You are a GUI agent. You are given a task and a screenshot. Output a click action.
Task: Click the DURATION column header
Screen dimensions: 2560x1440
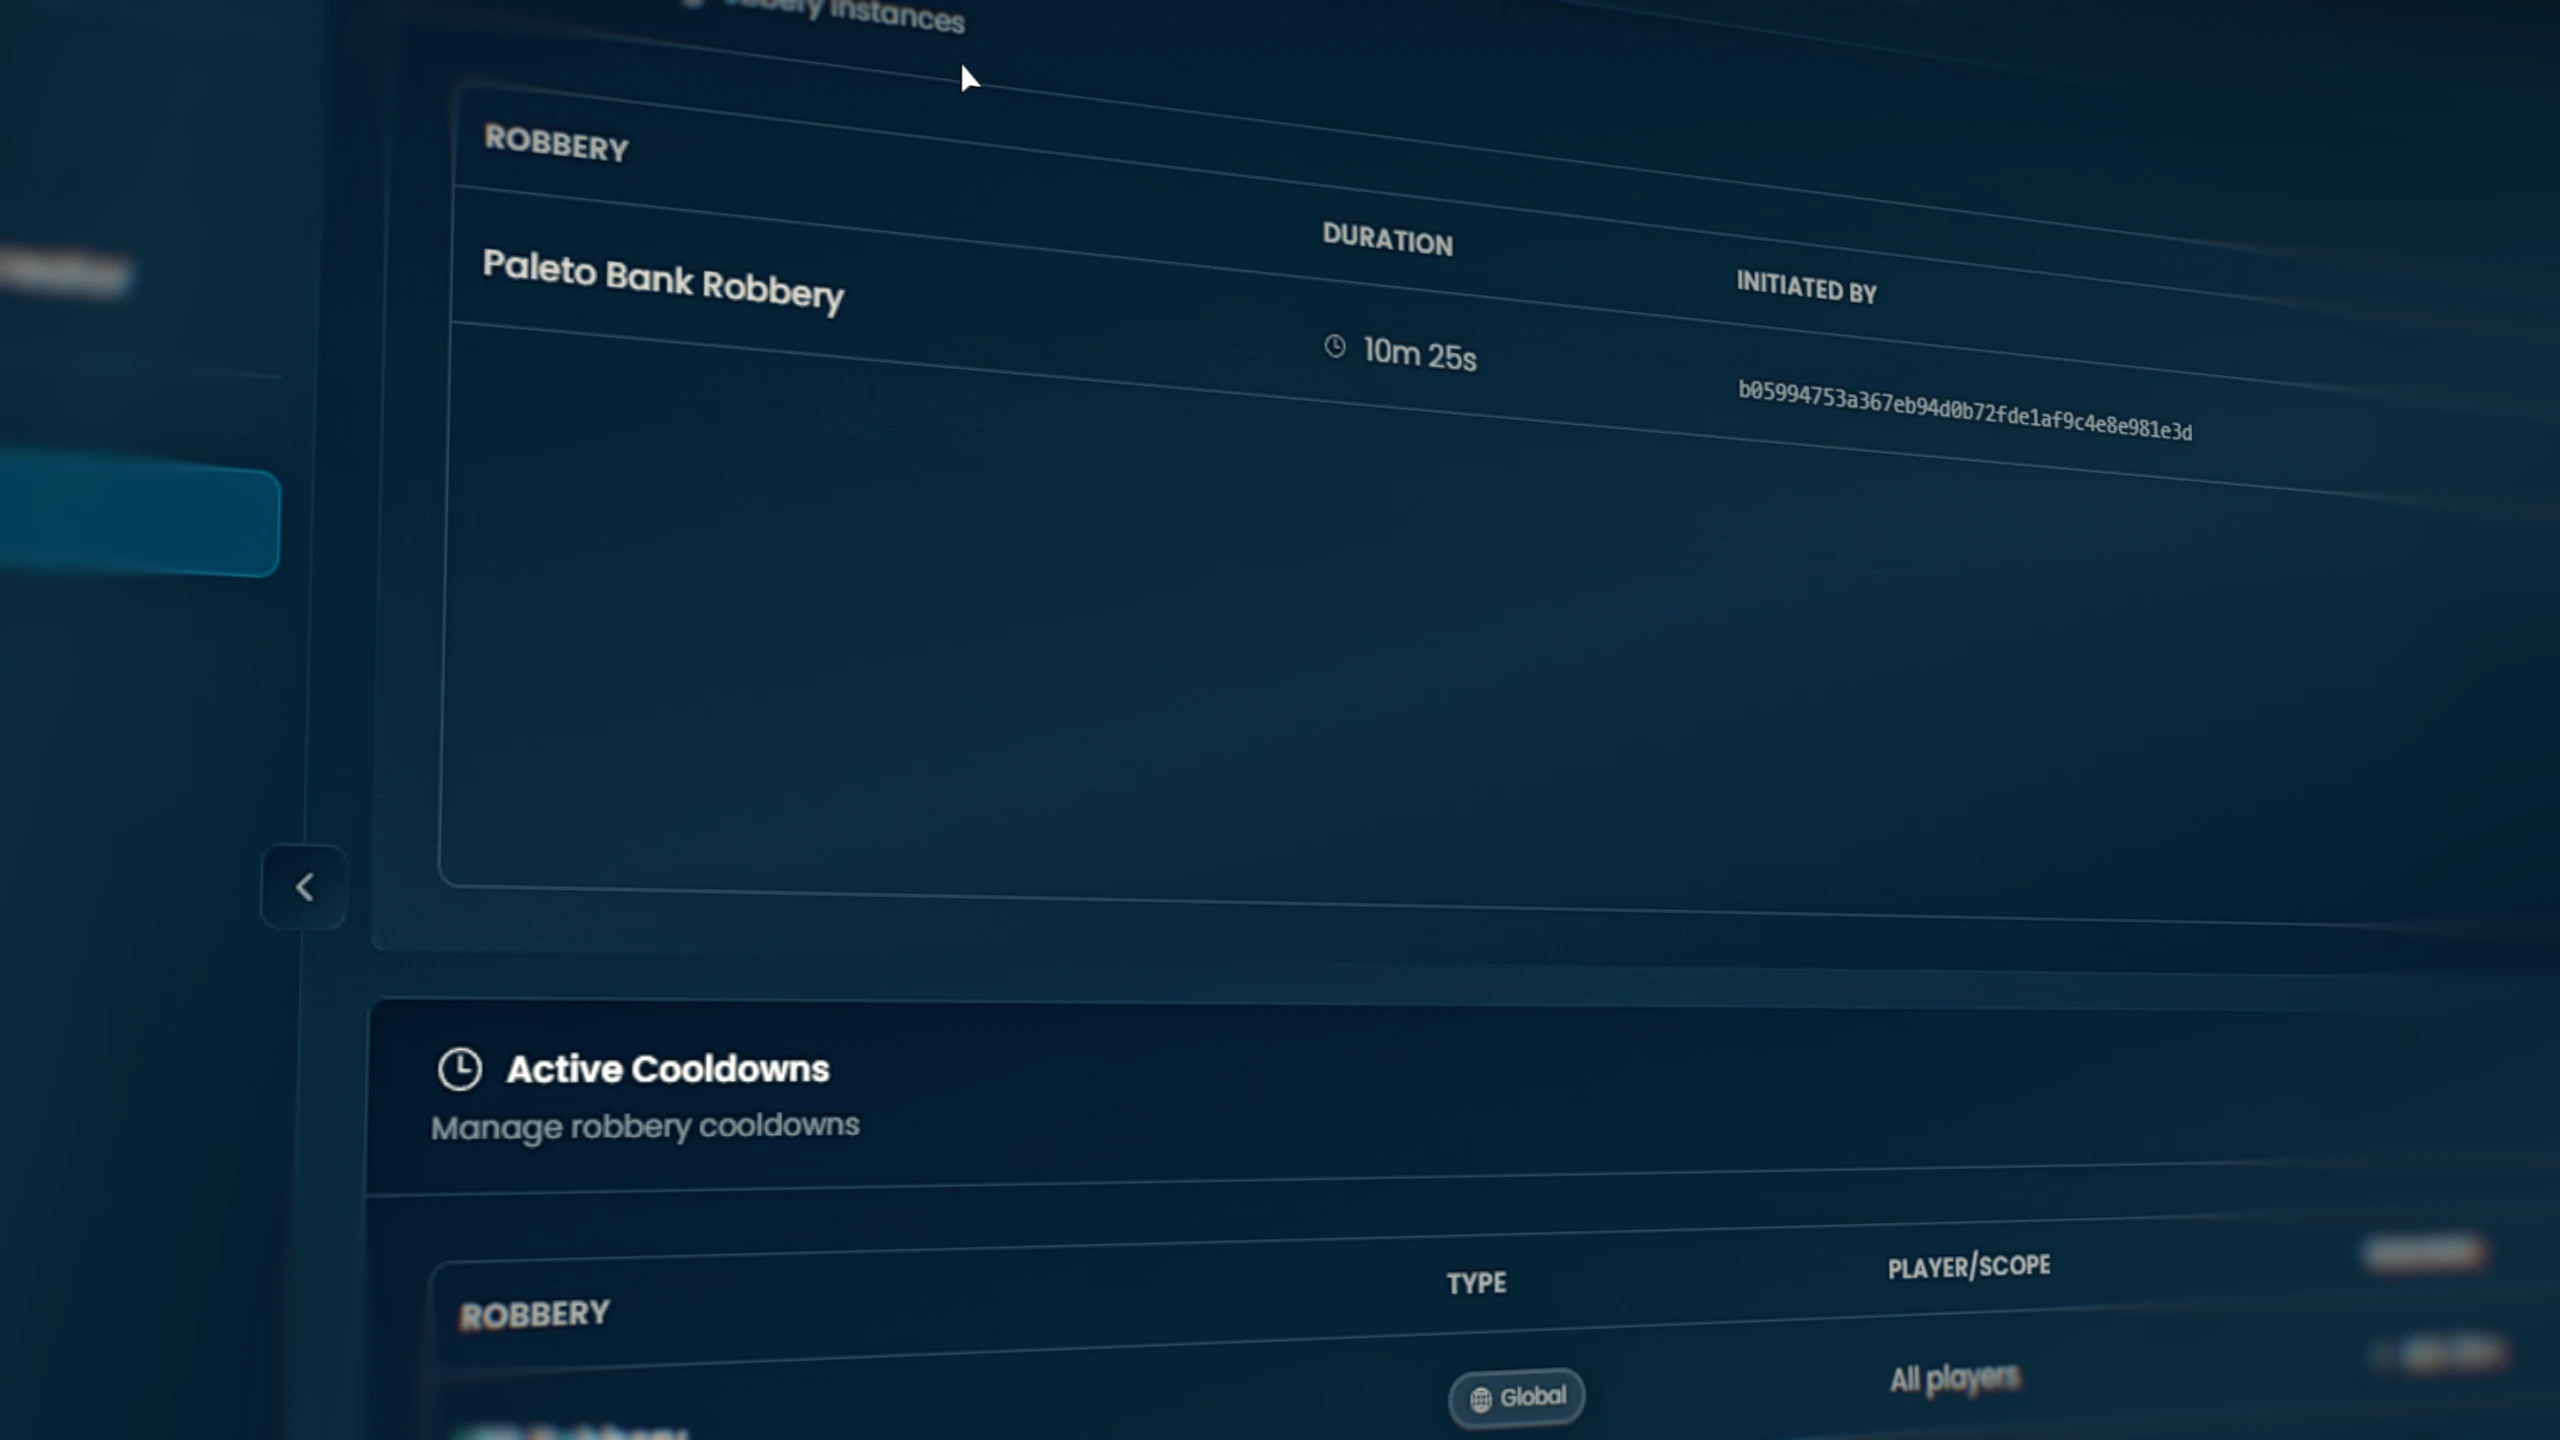(x=1388, y=240)
